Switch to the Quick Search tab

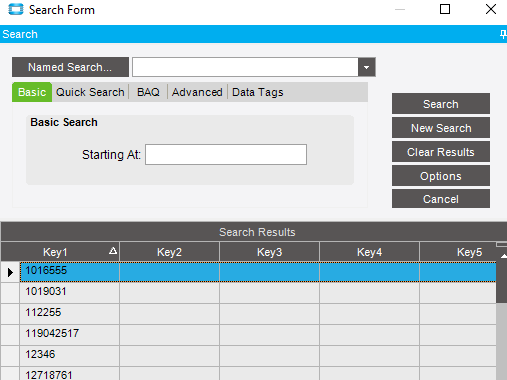tap(90, 92)
